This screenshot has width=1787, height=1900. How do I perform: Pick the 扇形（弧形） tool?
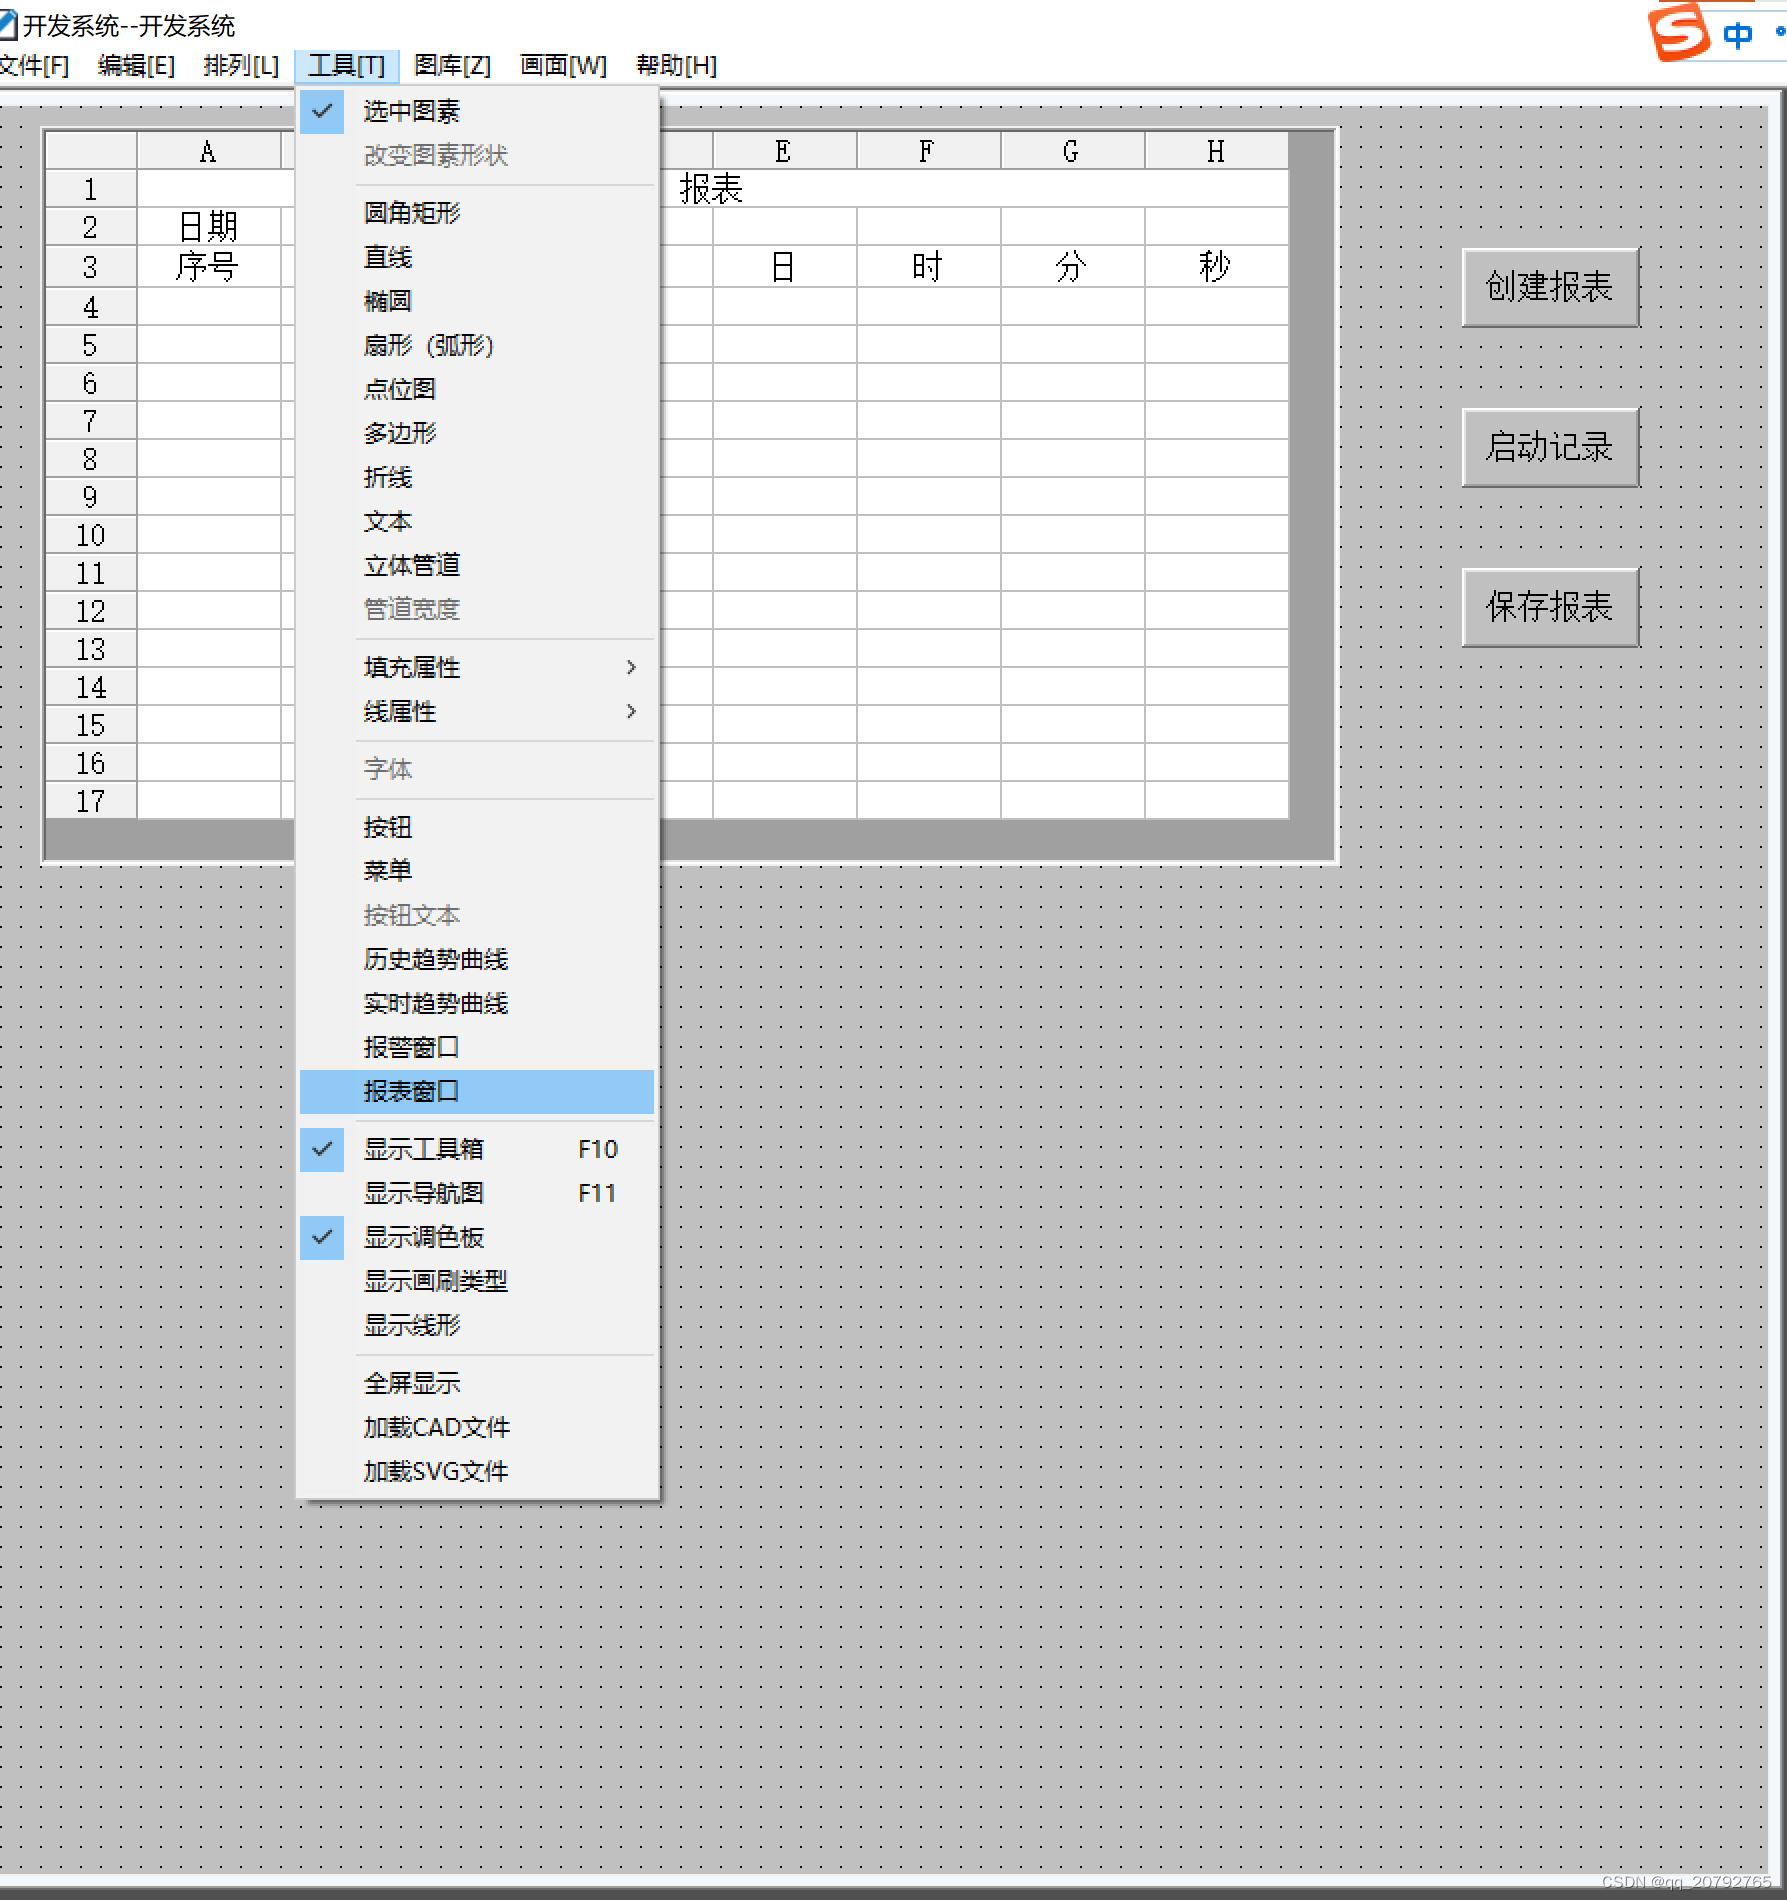[x=477, y=345]
